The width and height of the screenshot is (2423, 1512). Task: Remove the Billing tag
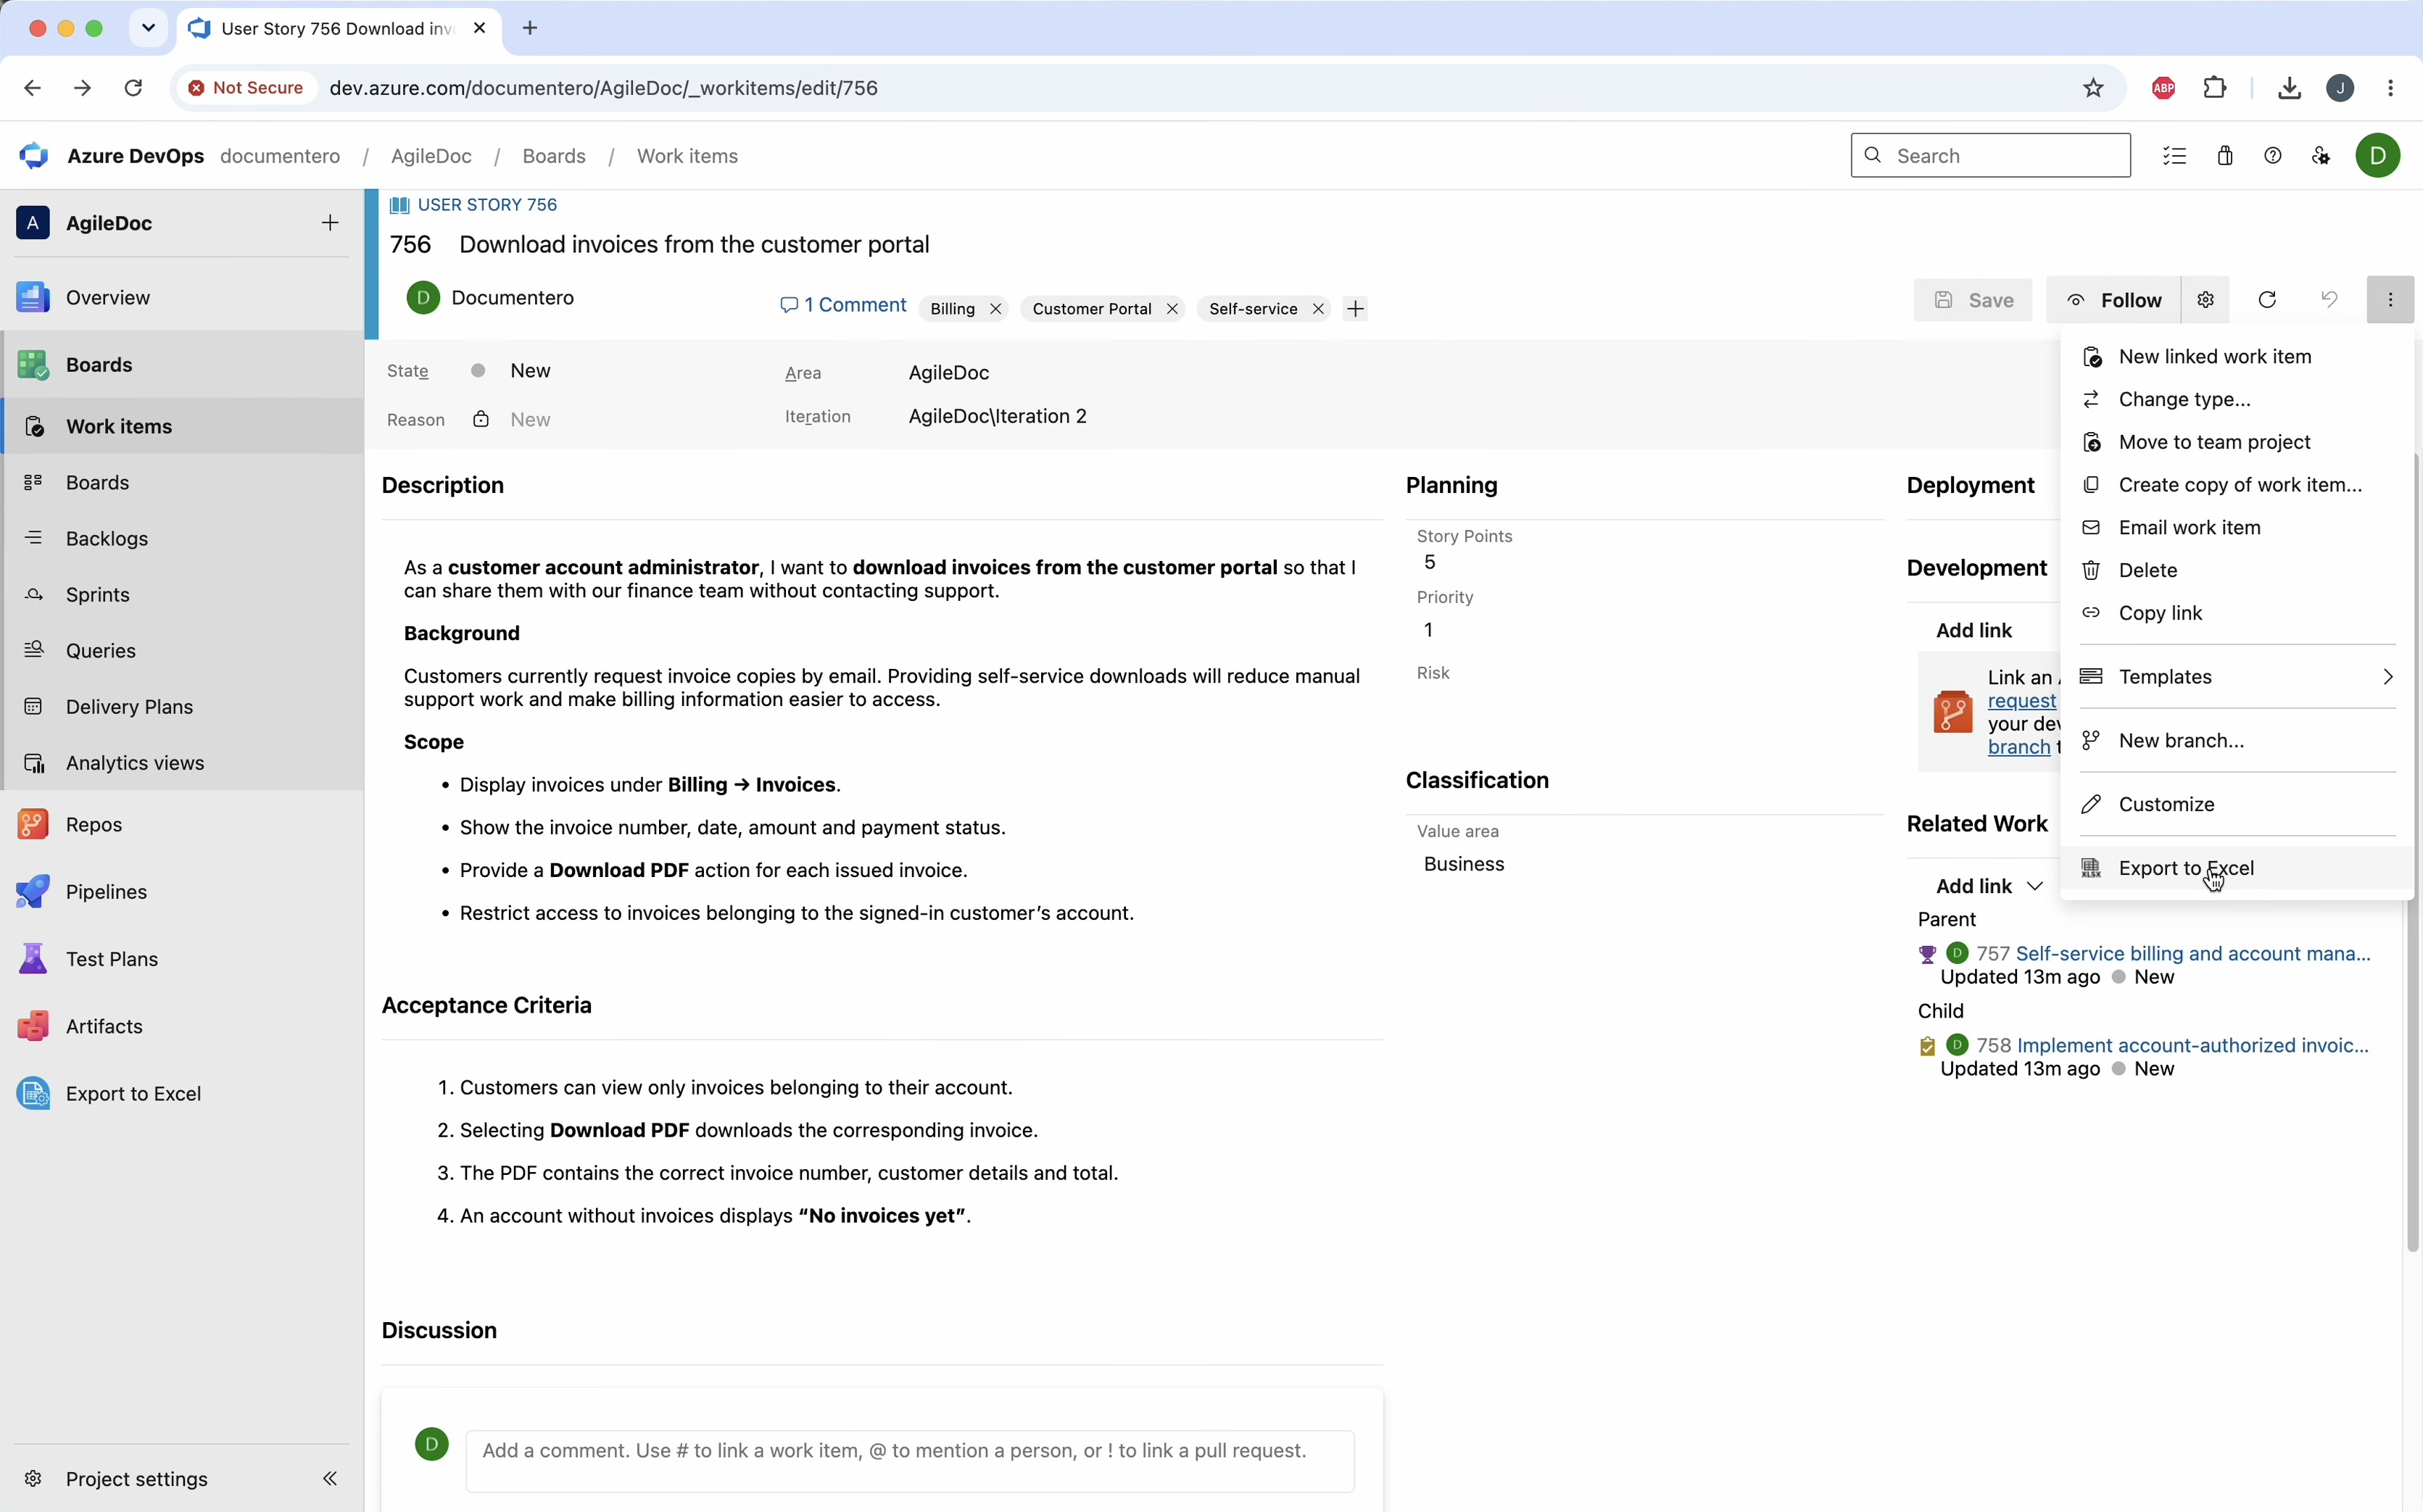(995, 309)
